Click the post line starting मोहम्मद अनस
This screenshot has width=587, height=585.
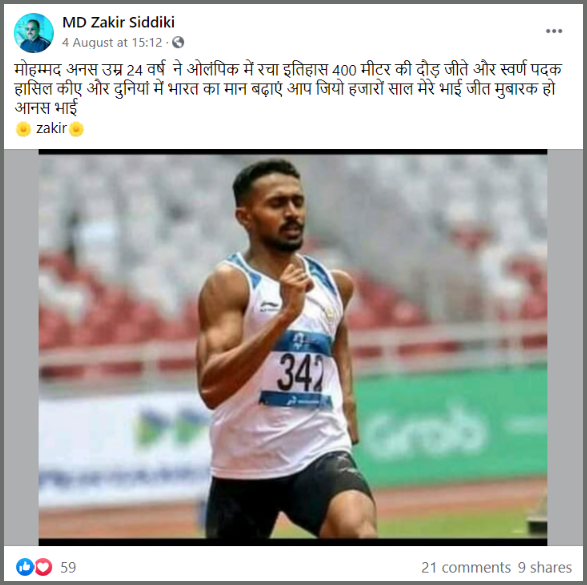coord(288,70)
